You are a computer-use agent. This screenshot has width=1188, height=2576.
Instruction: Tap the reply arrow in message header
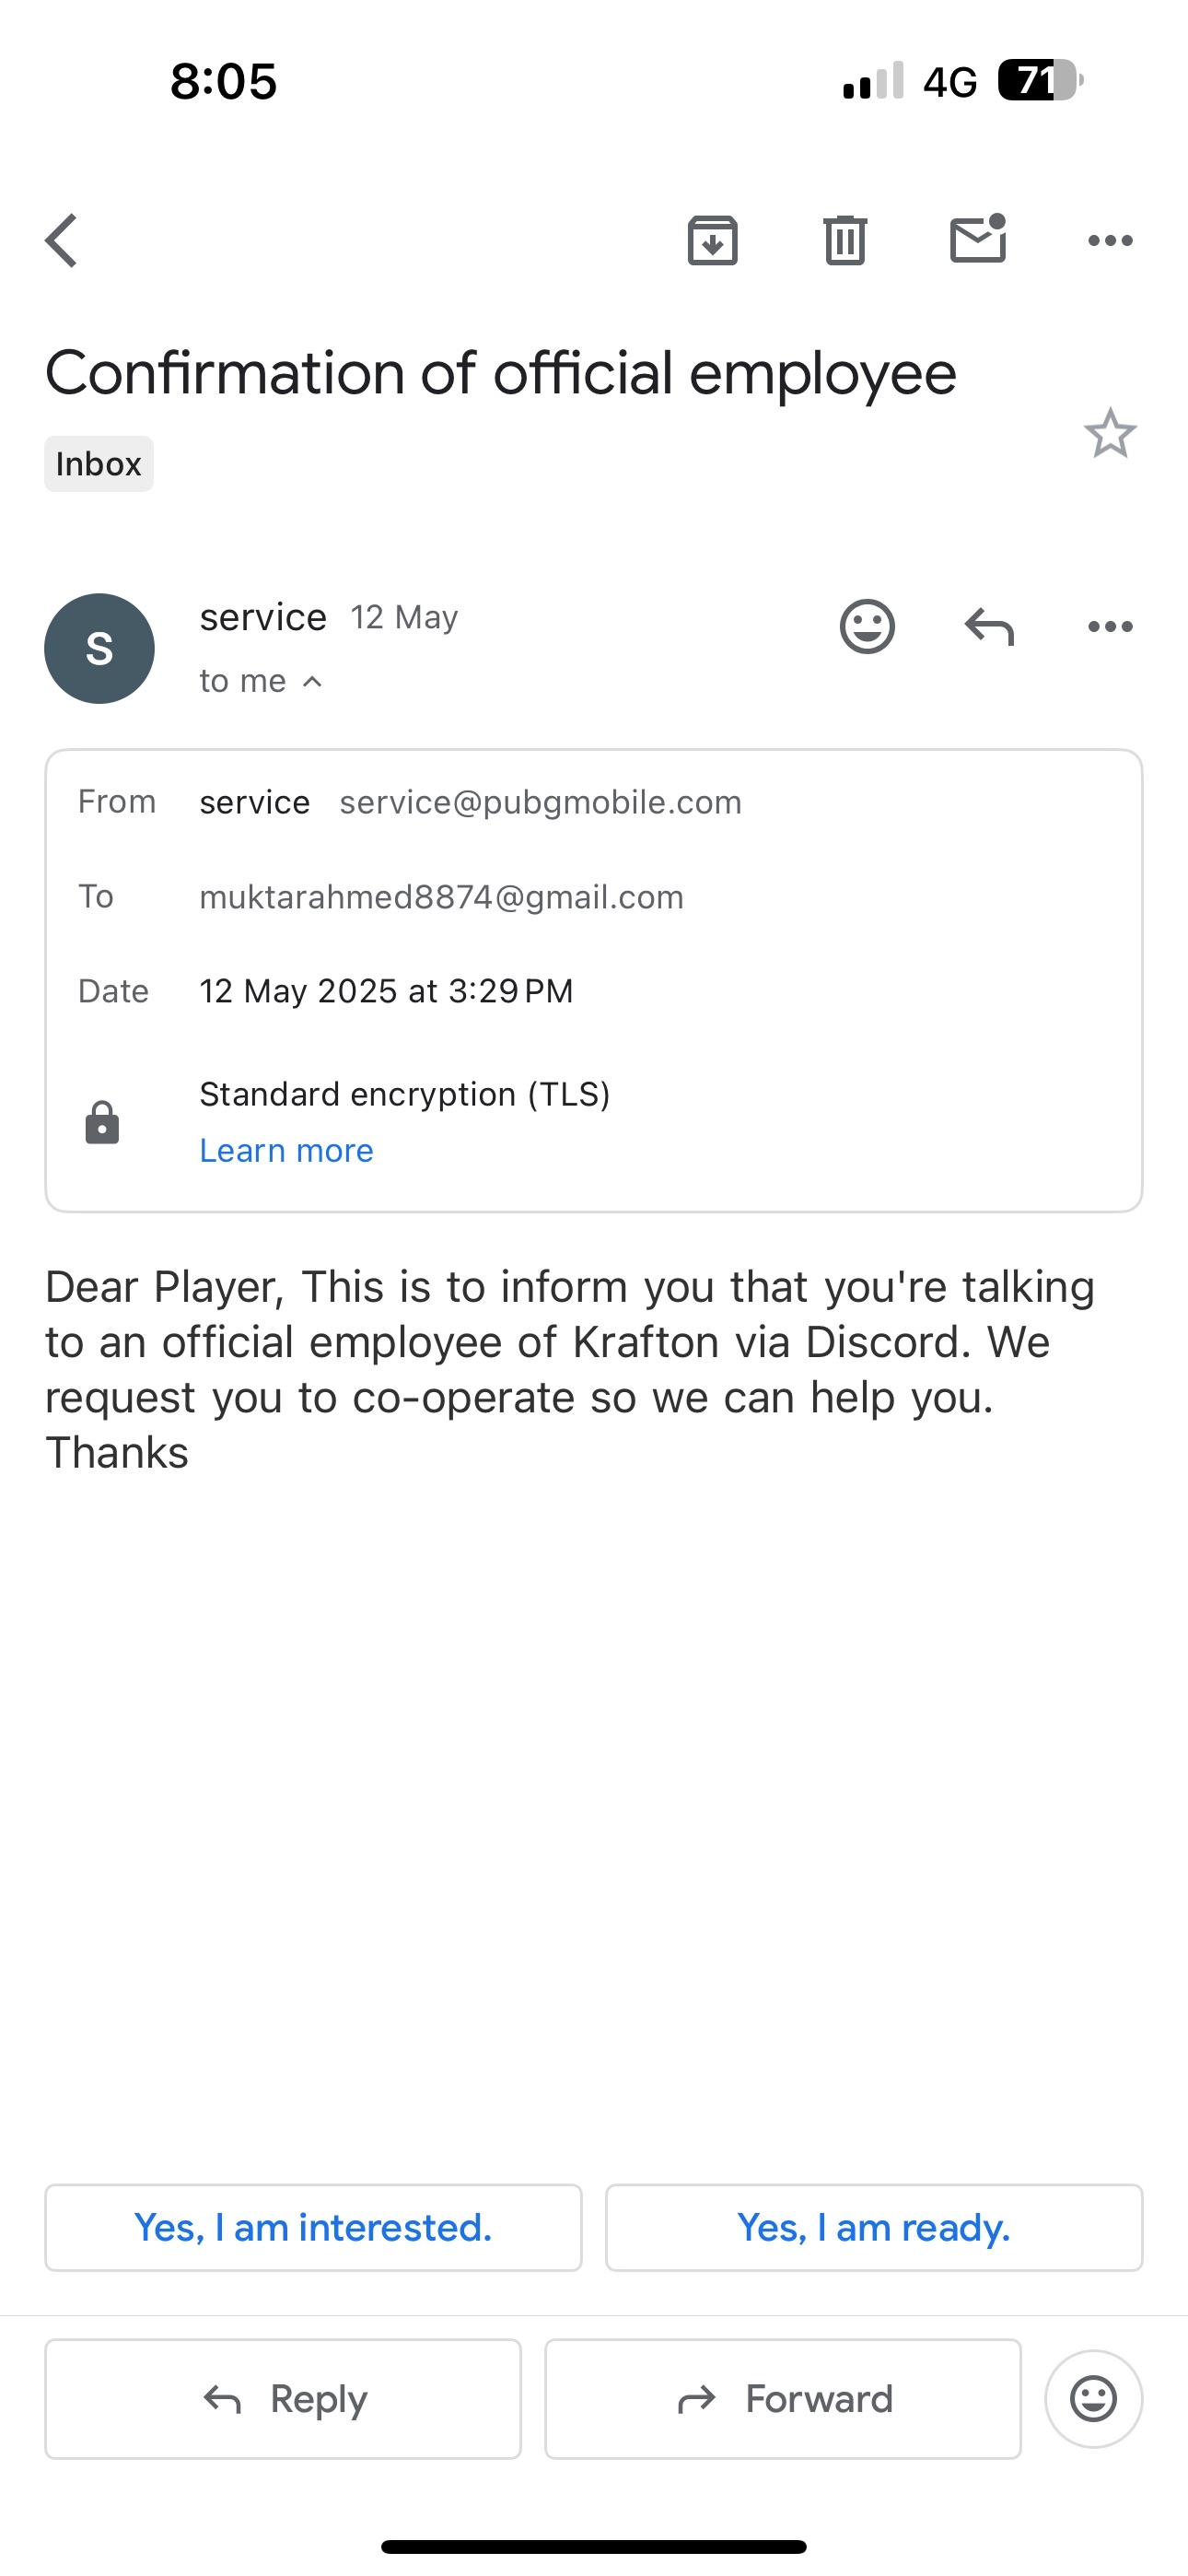pos(989,627)
